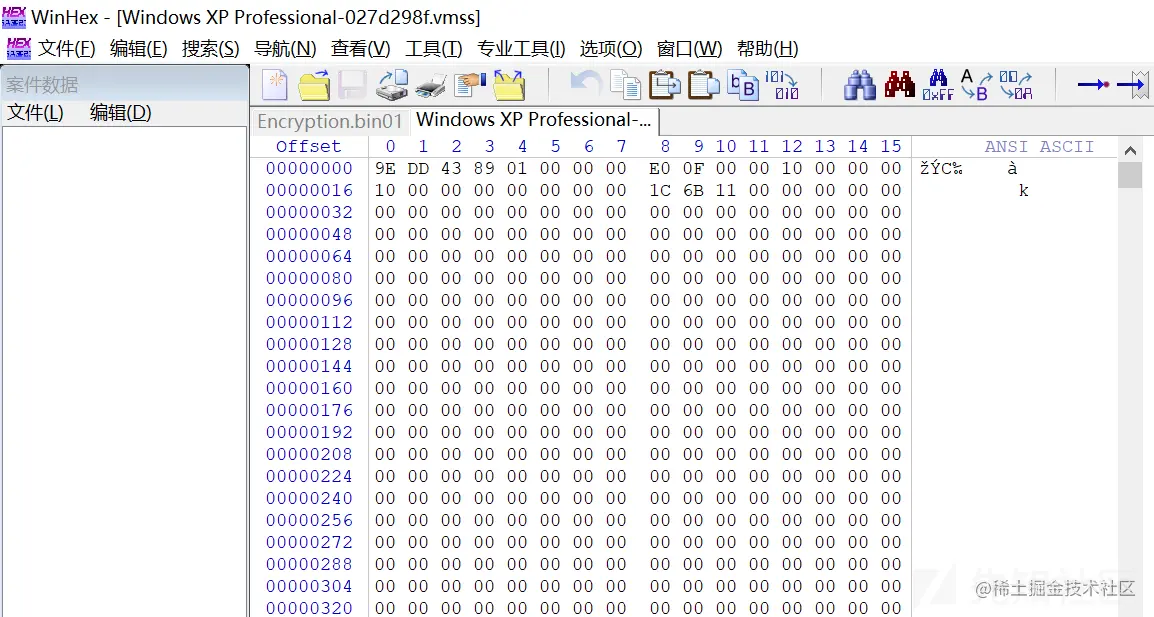Click the Print icon
This screenshot has width=1154, height=617.
click(x=431, y=85)
